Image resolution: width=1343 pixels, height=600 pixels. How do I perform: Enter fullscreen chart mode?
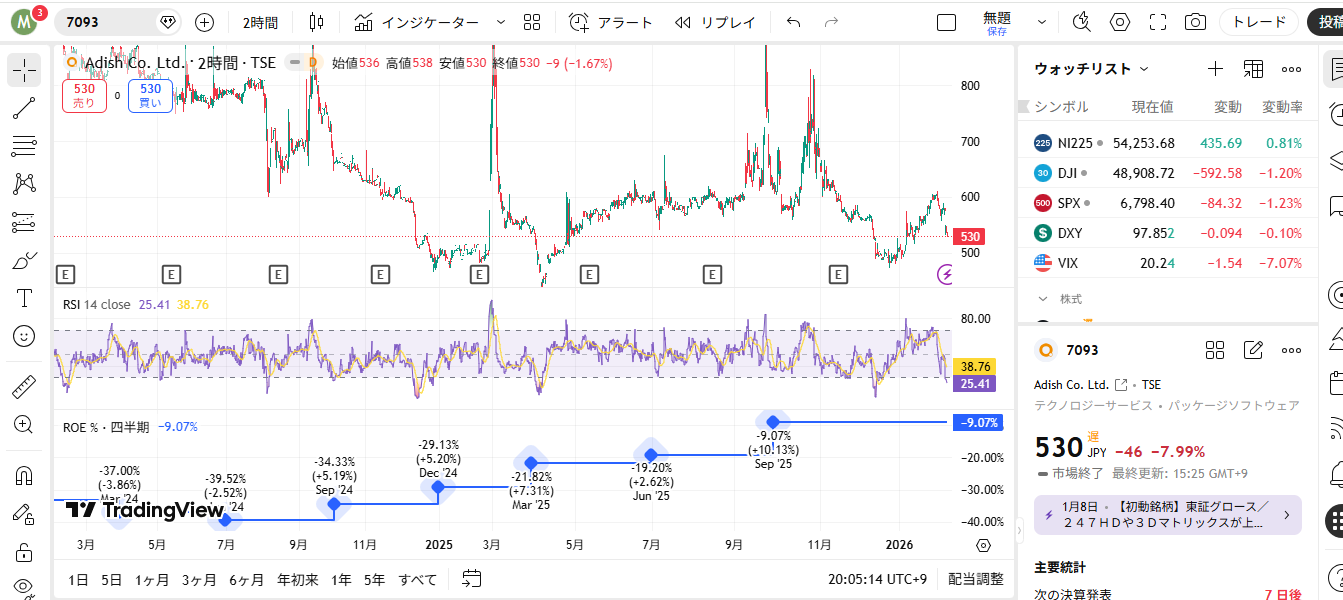[1158, 22]
